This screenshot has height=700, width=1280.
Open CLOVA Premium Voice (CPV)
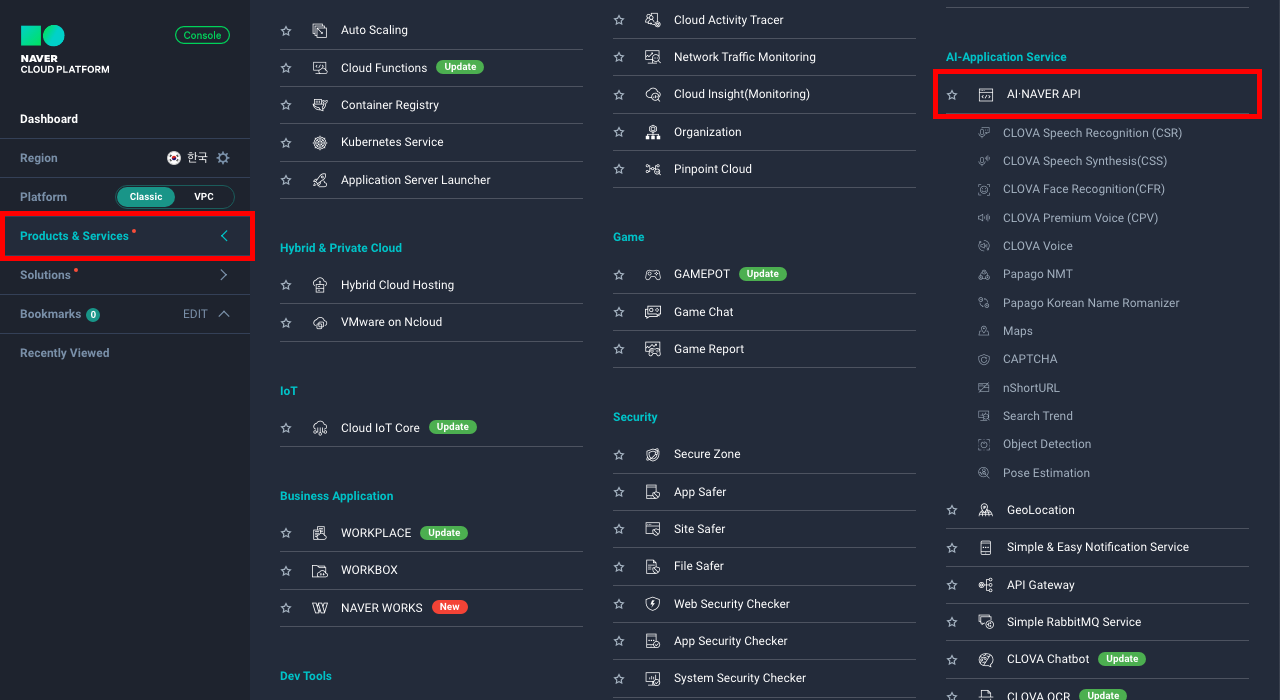(x=1080, y=218)
